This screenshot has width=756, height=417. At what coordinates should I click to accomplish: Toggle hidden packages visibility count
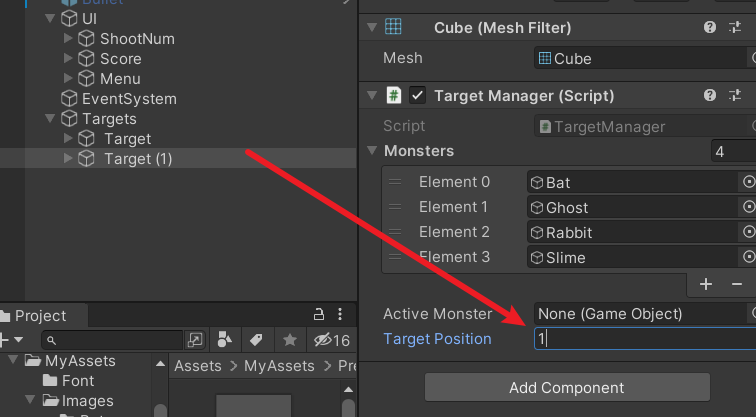(x=331, y=340)
